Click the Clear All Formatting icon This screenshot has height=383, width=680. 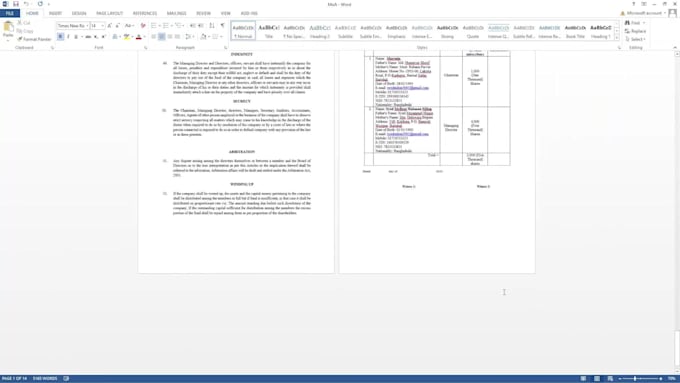click(143, 26)
